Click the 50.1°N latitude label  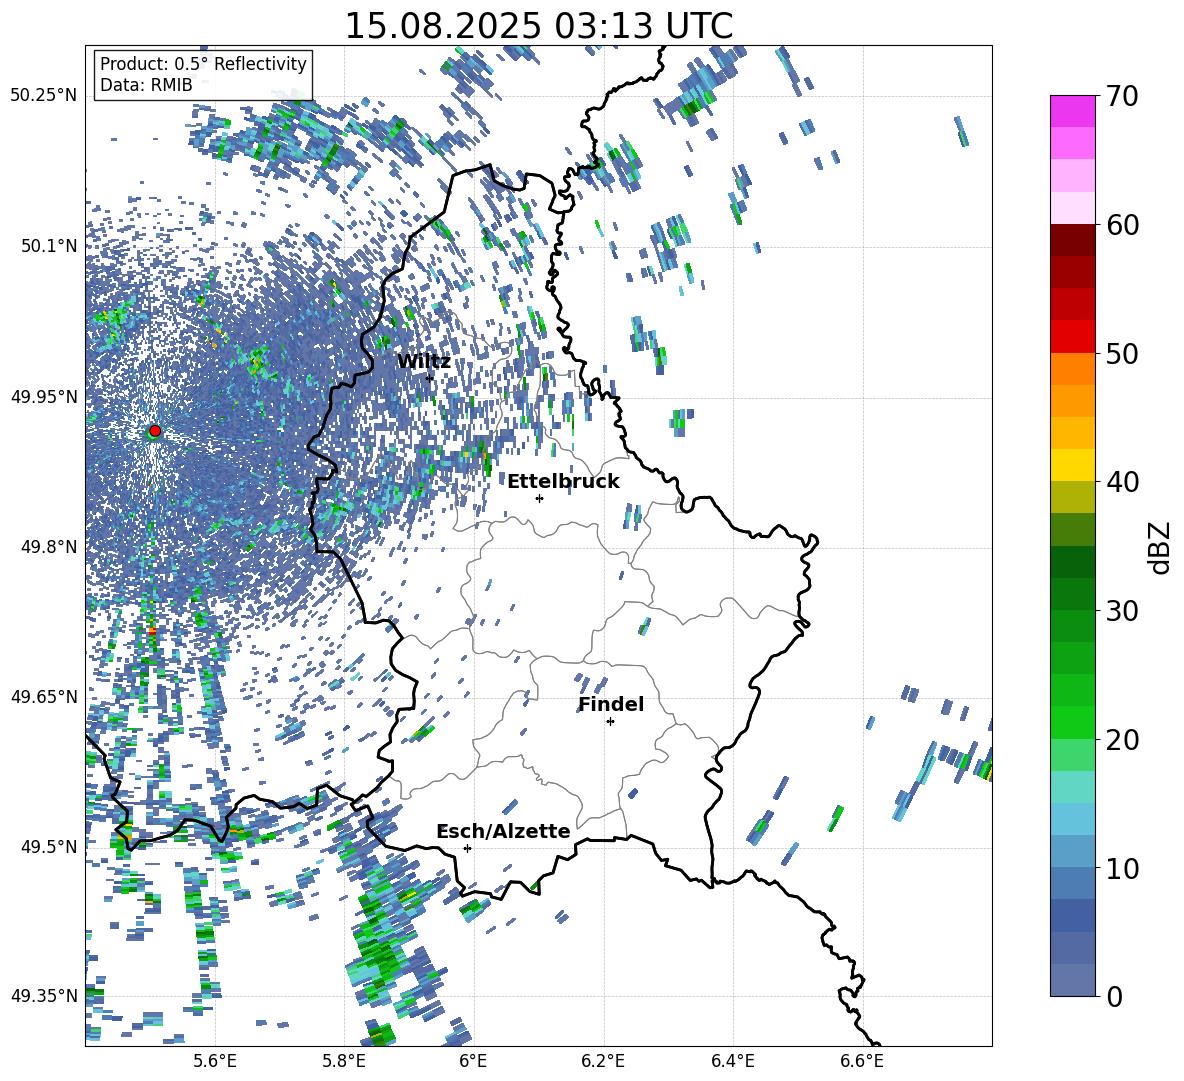48,245
